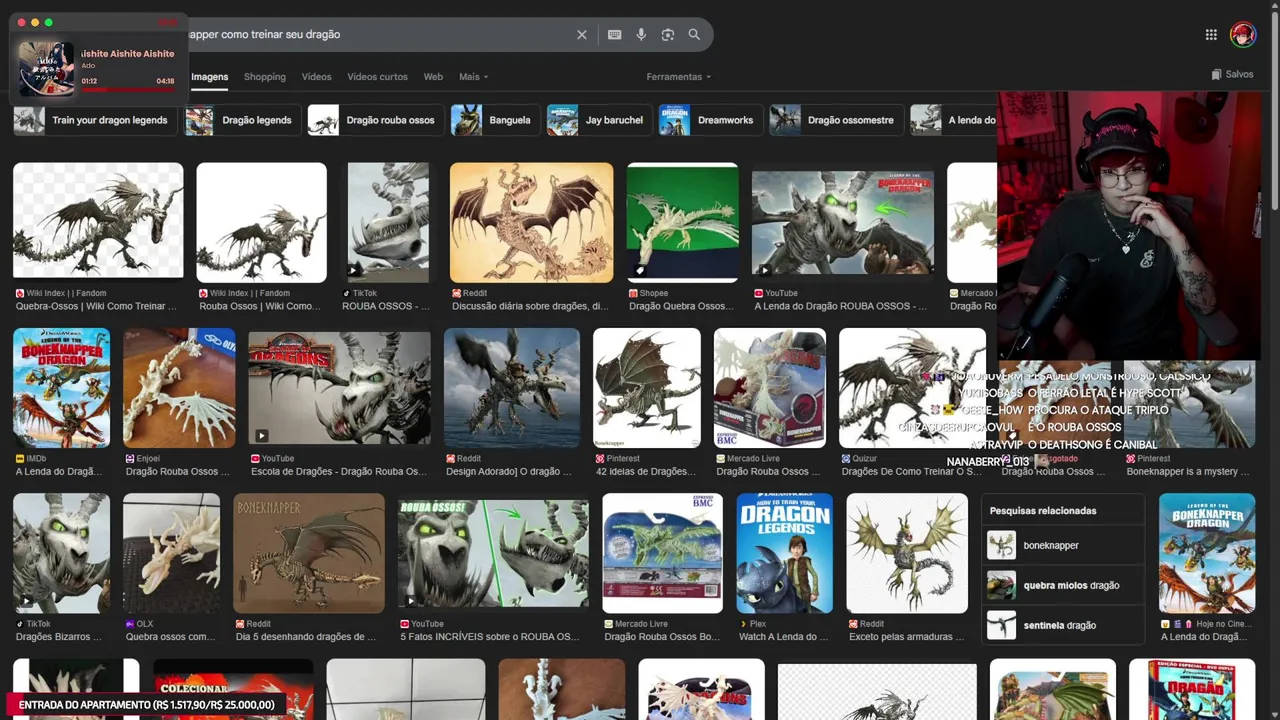Open Hoje no Cine A Lenda do Dragão poster
The image size is (1280, 720).
click(x=1207, y=553)
